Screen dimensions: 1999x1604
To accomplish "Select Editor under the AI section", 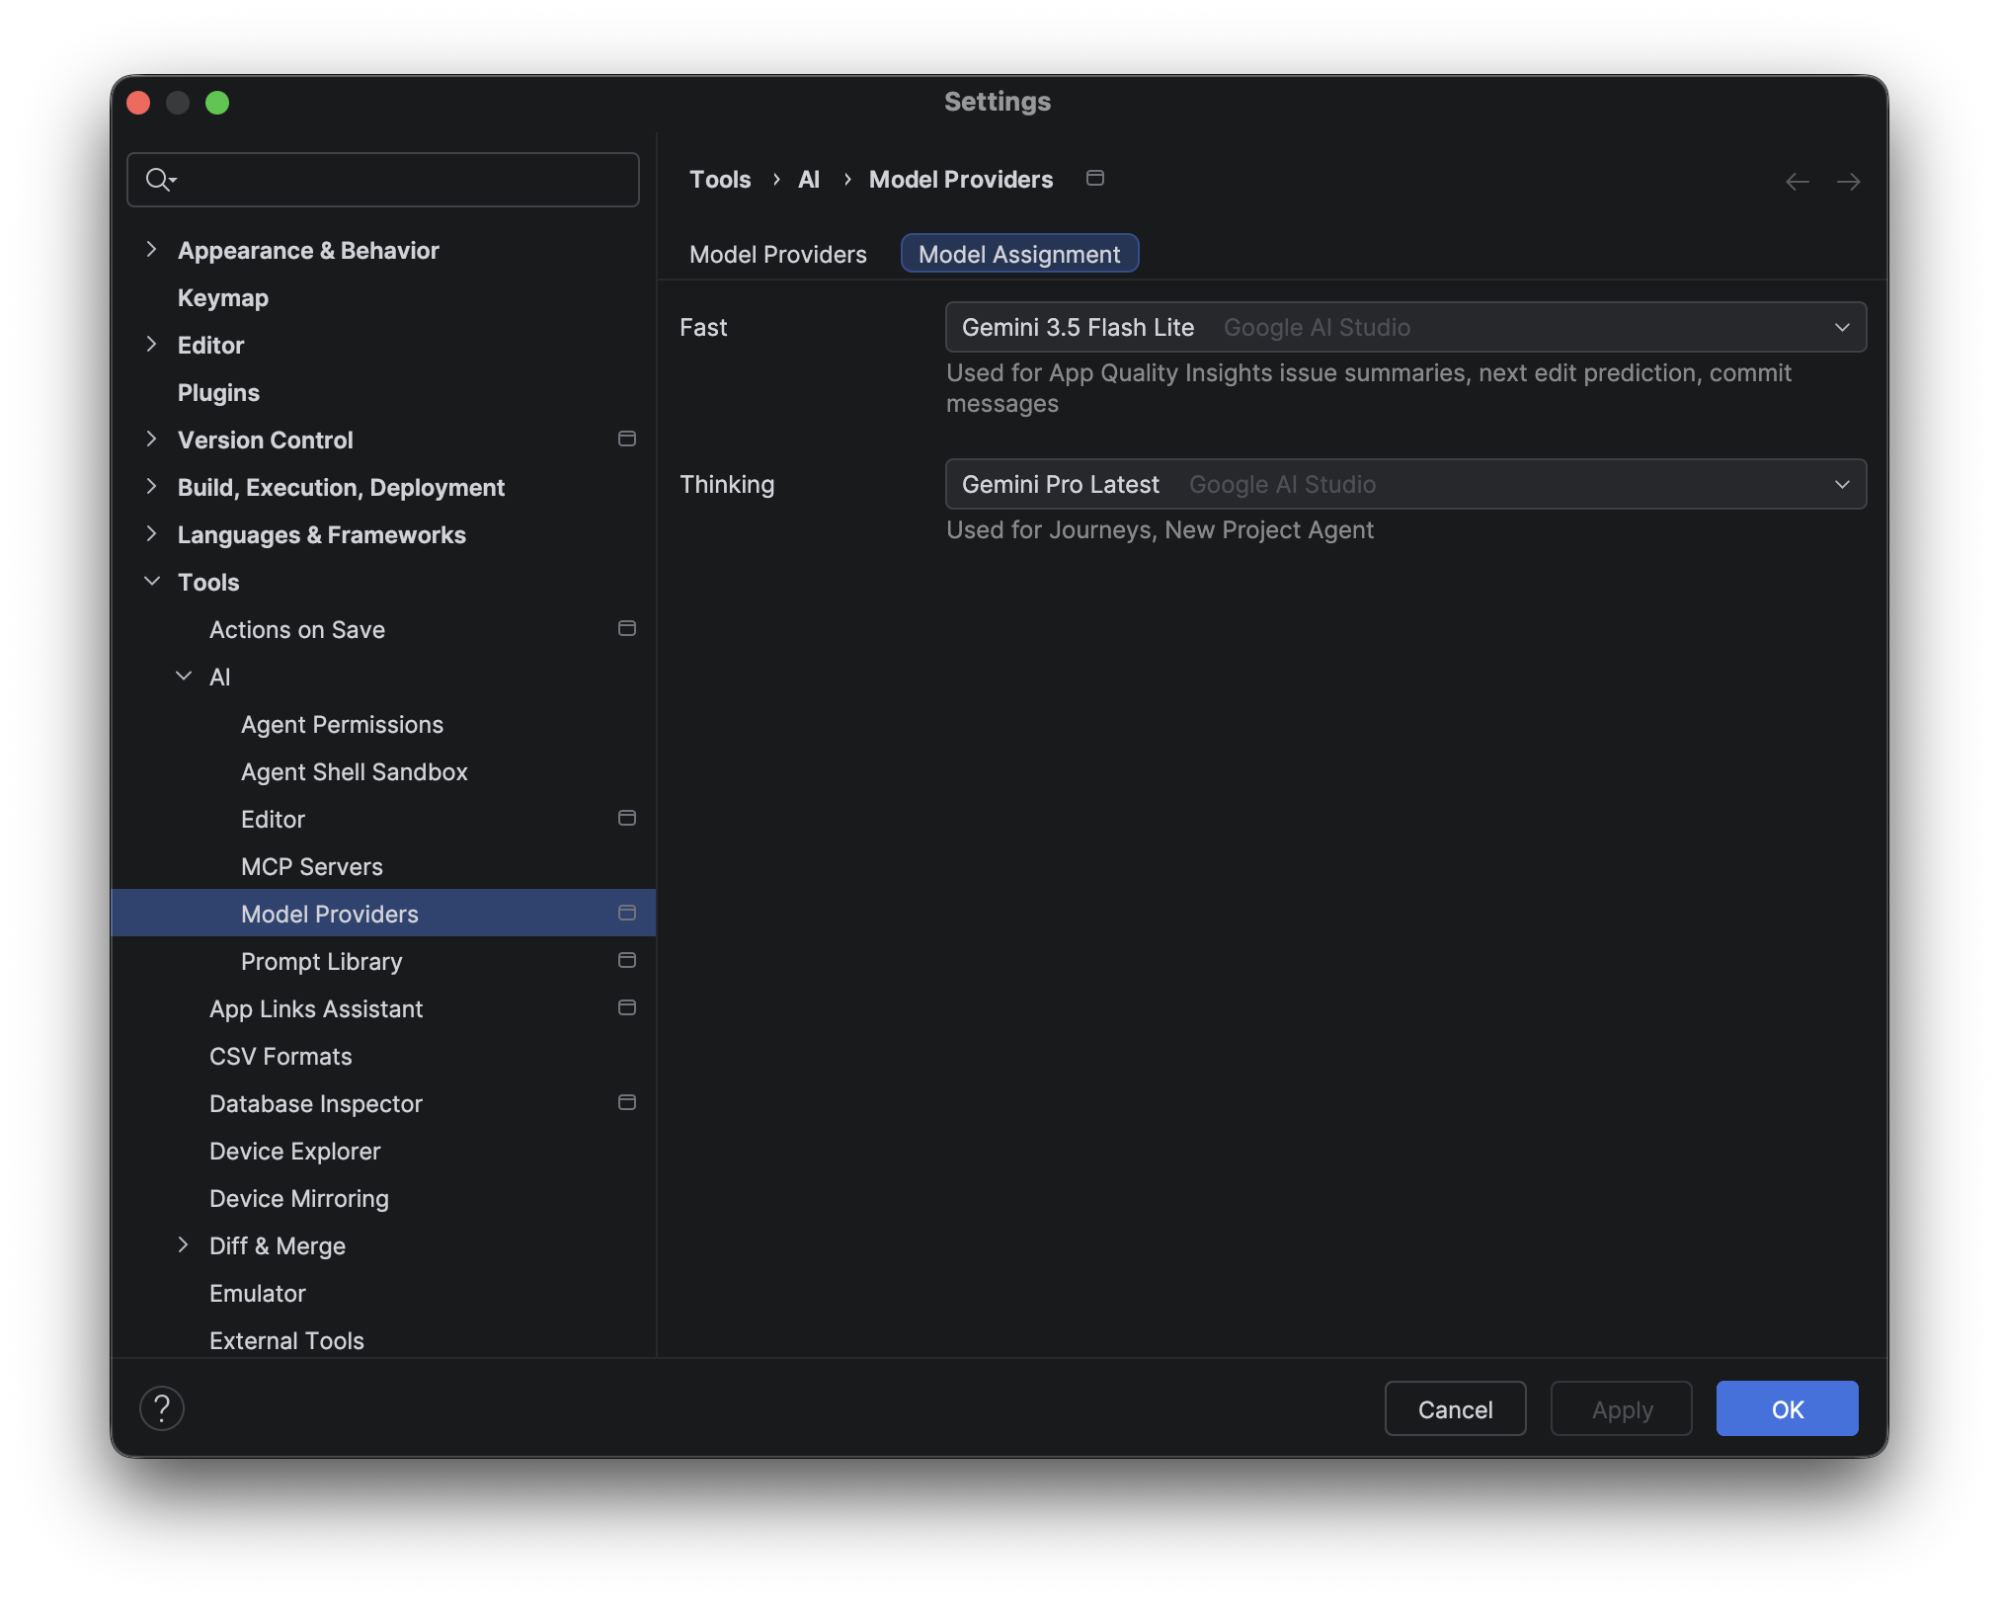I will coord(273,819).
